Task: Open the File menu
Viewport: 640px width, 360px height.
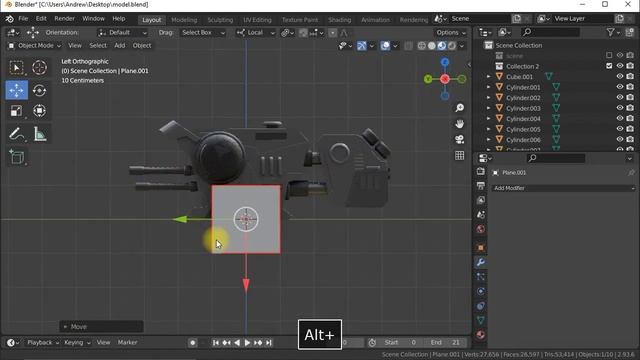Action: pyautogui.click(x=23, y=19)
